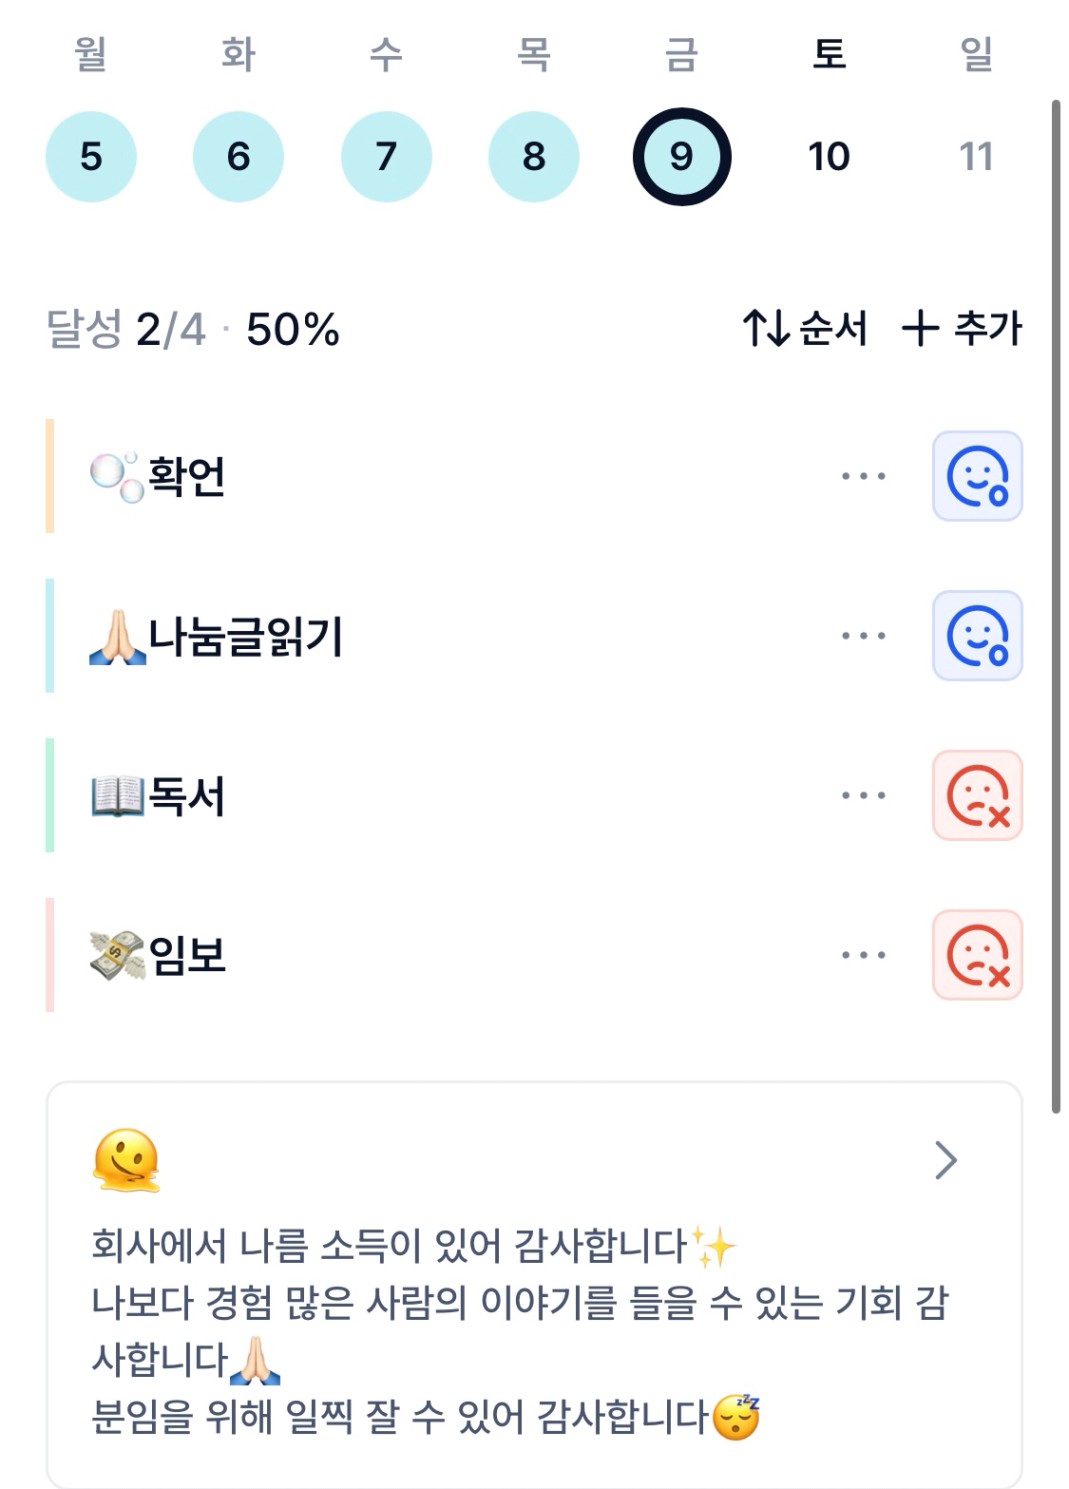1069x1489 pixels.
Task: Click the melting face mood emoji
Action: [126, 1160]
